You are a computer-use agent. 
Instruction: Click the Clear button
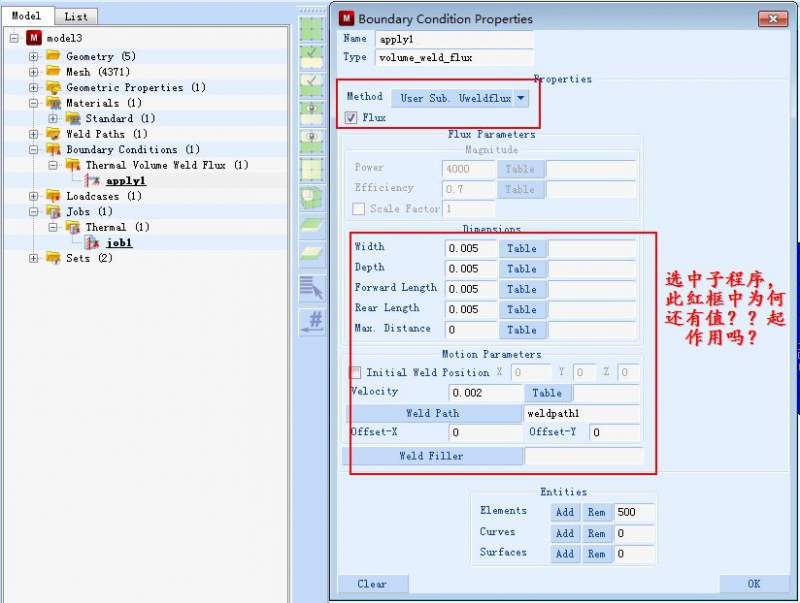point(372,584)
